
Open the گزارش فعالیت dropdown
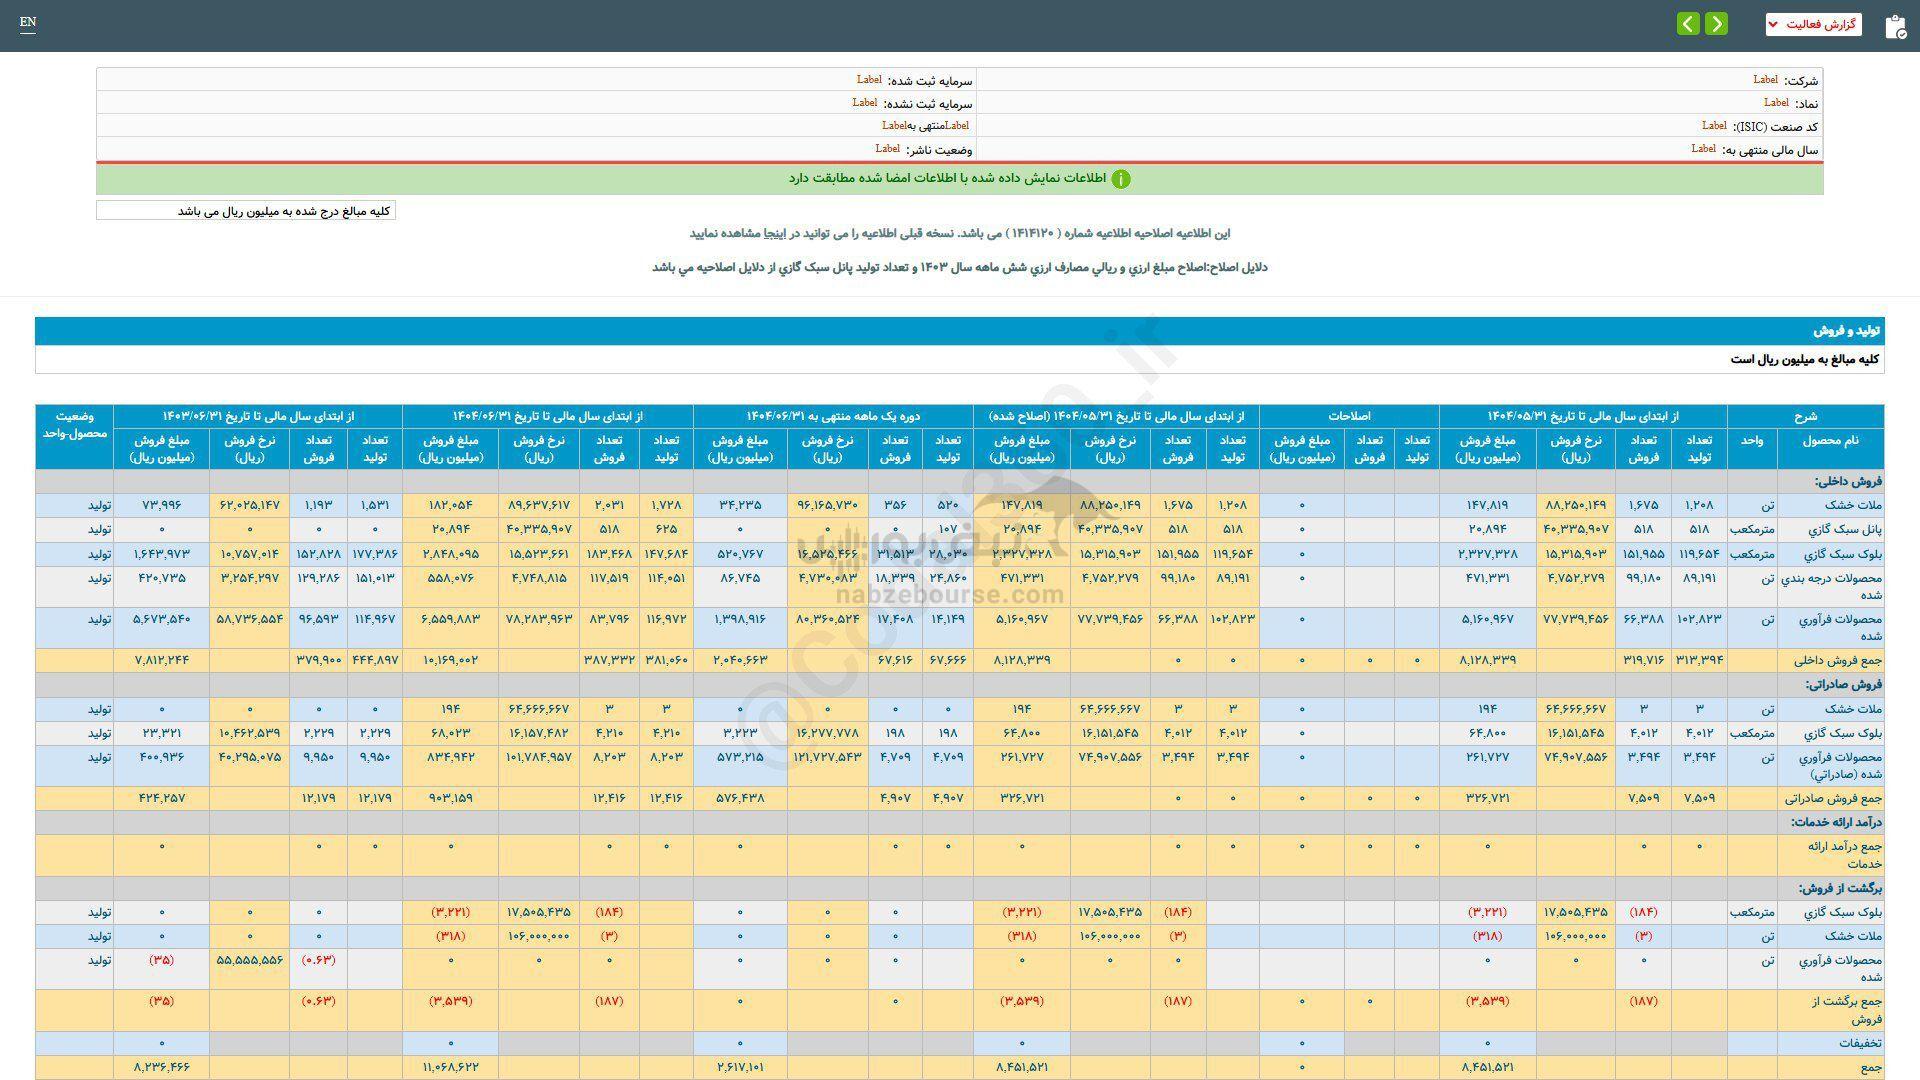[1813, 24]
